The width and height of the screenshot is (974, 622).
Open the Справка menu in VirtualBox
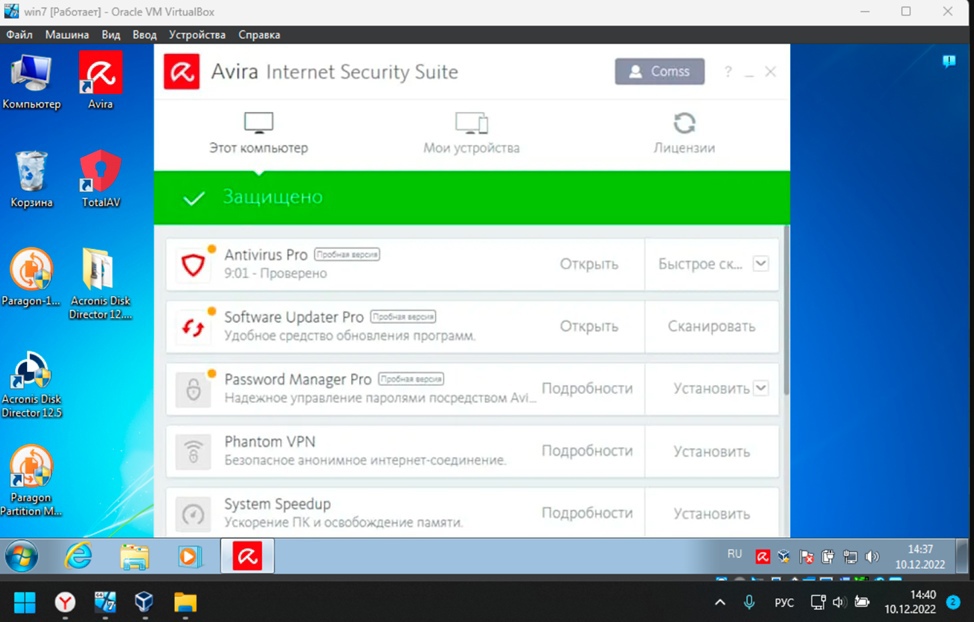pyautogui.click(x=259, y=35)
